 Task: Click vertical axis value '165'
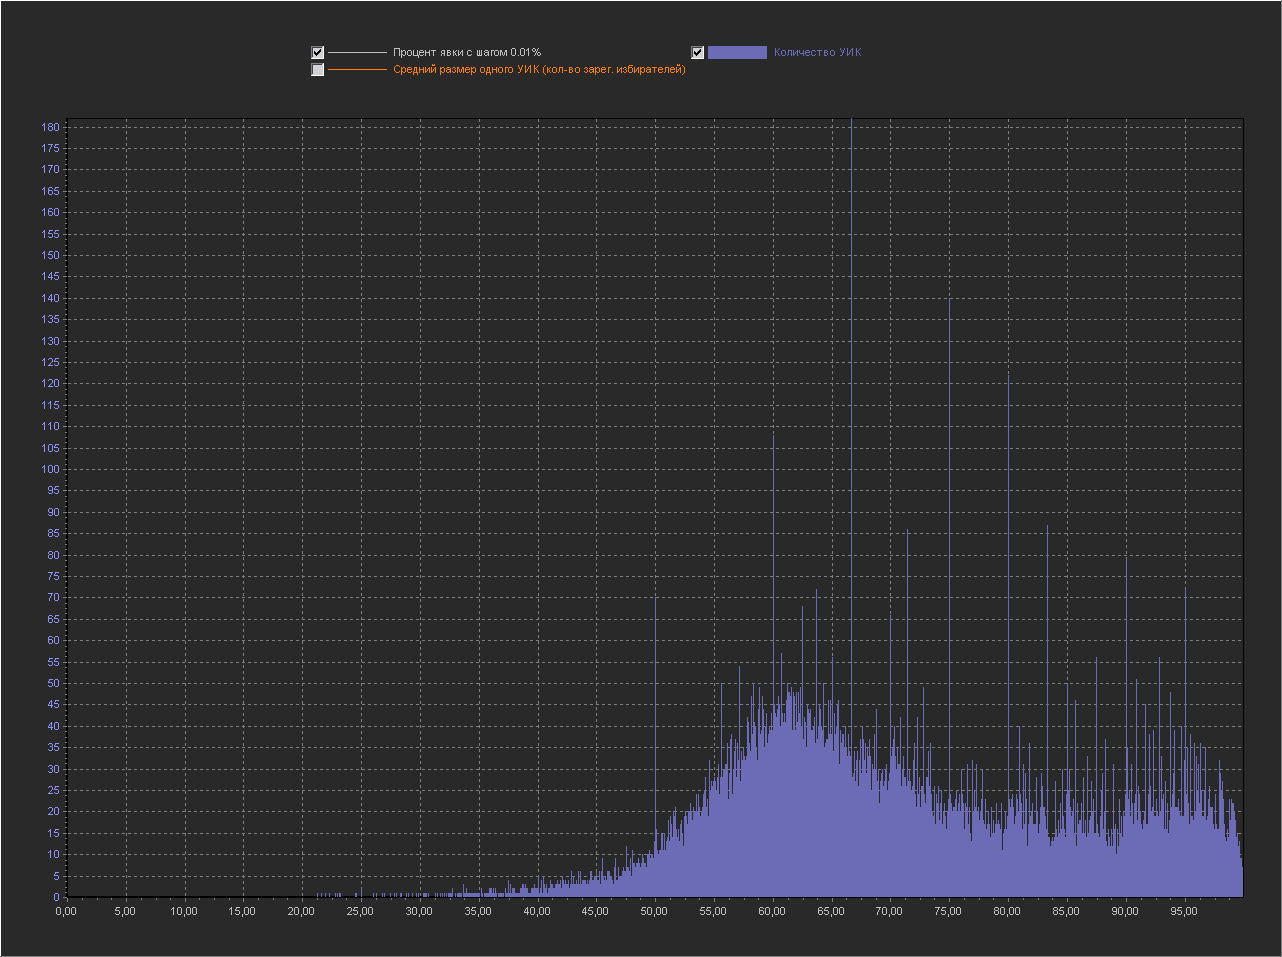51,191
